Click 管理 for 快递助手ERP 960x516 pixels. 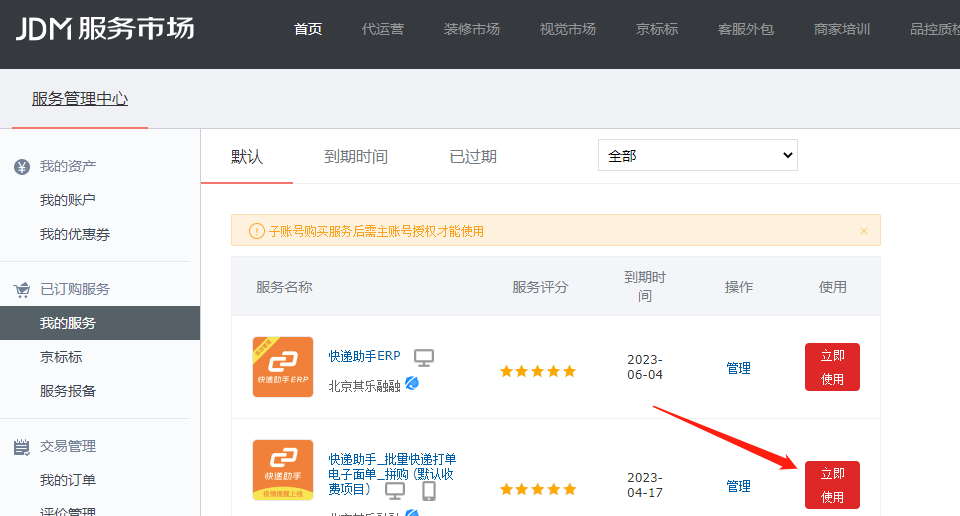[738, 368]
